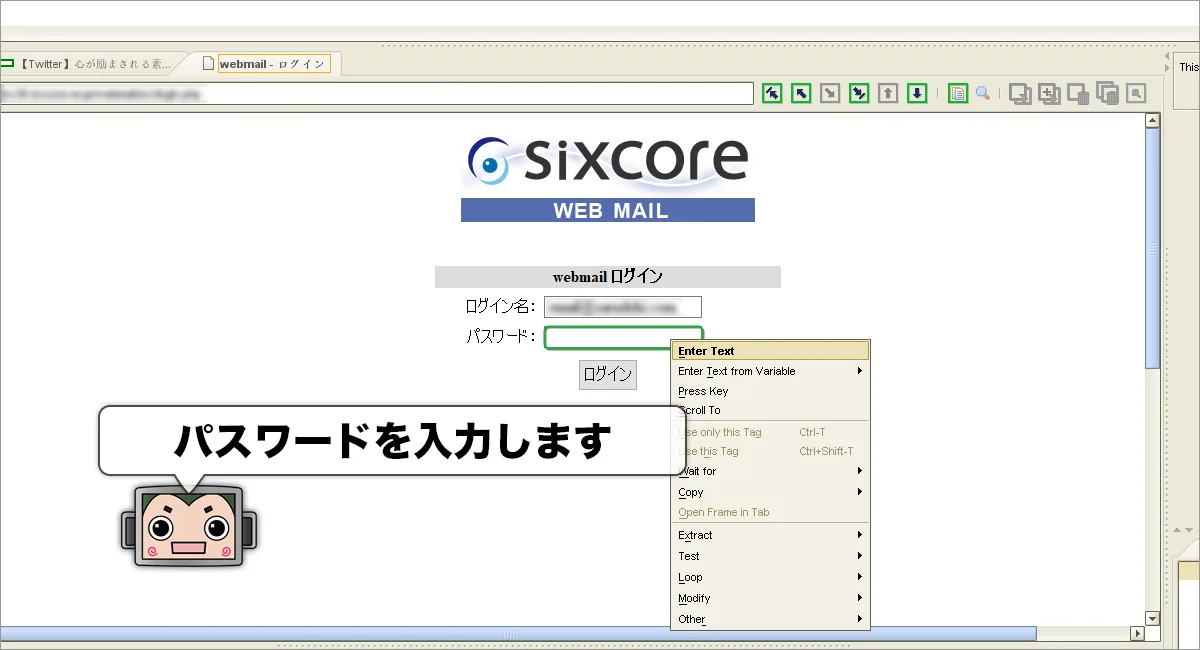Expand the Loop submenu

click(x=770, y=577)
